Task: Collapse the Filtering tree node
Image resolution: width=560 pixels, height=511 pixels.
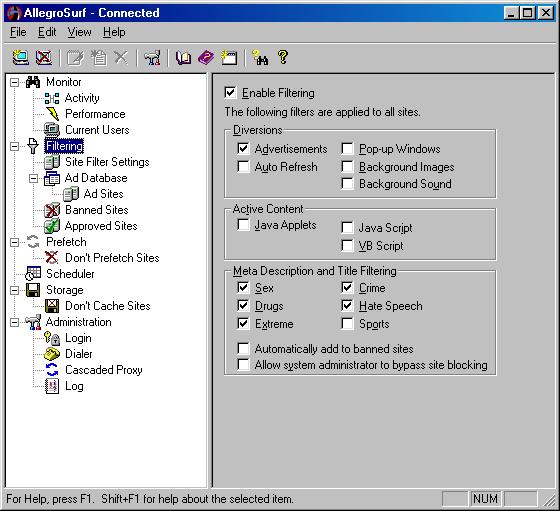Action: tap(14, 146)
